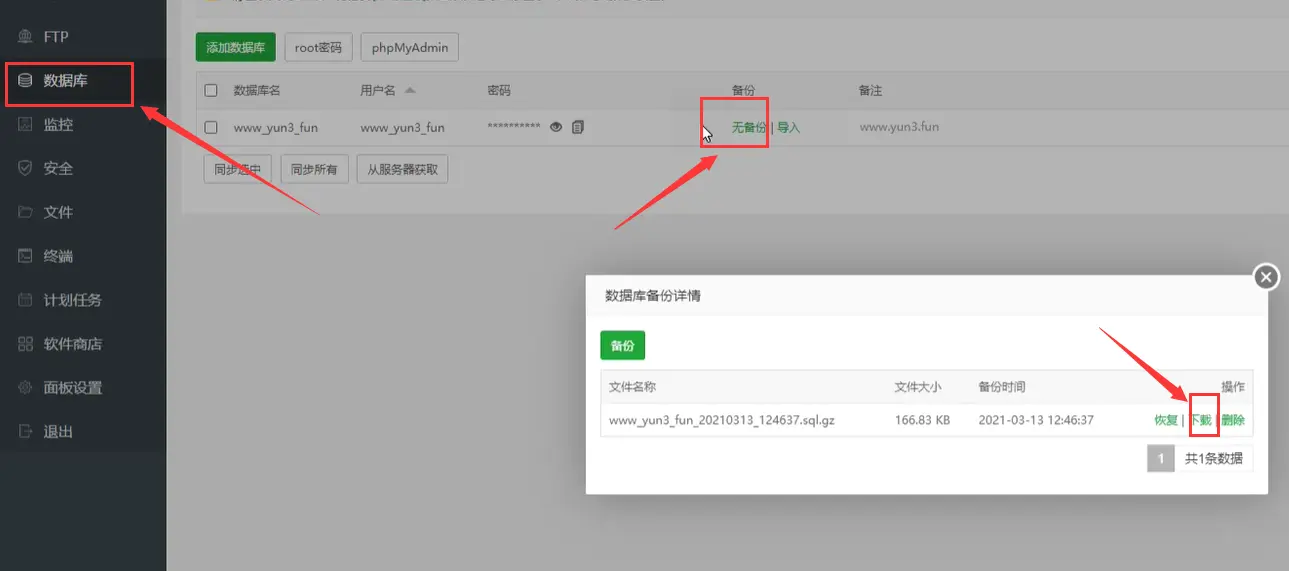The width and height of the screenshot is (1289, 571).
Task: Click the 166.83 KB file size cell
Action: tap(922, 420)
